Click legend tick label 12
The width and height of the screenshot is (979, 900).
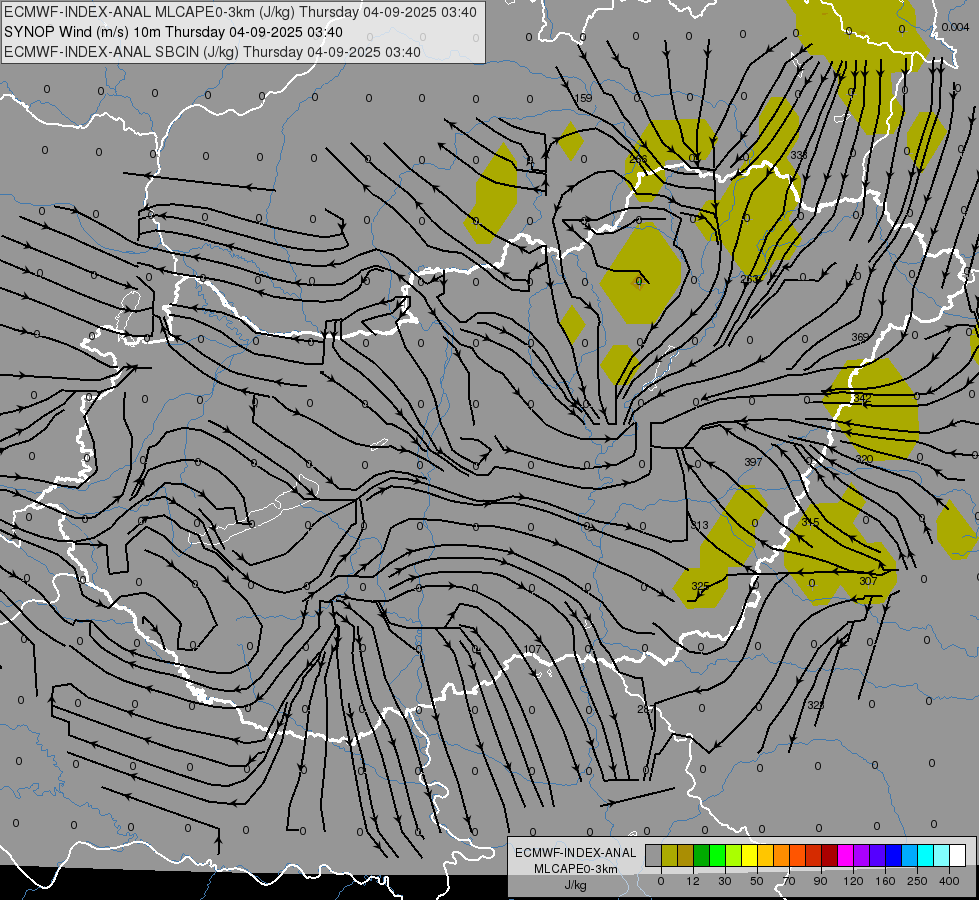pos(693,881)
